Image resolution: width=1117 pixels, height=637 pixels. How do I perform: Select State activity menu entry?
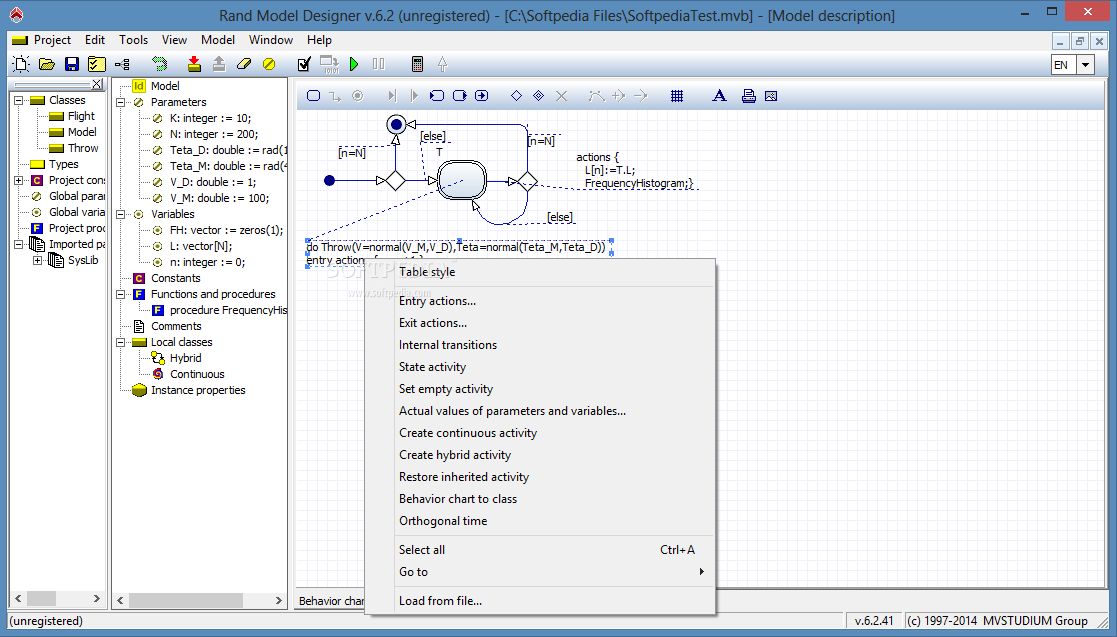[x=540, y=367]
